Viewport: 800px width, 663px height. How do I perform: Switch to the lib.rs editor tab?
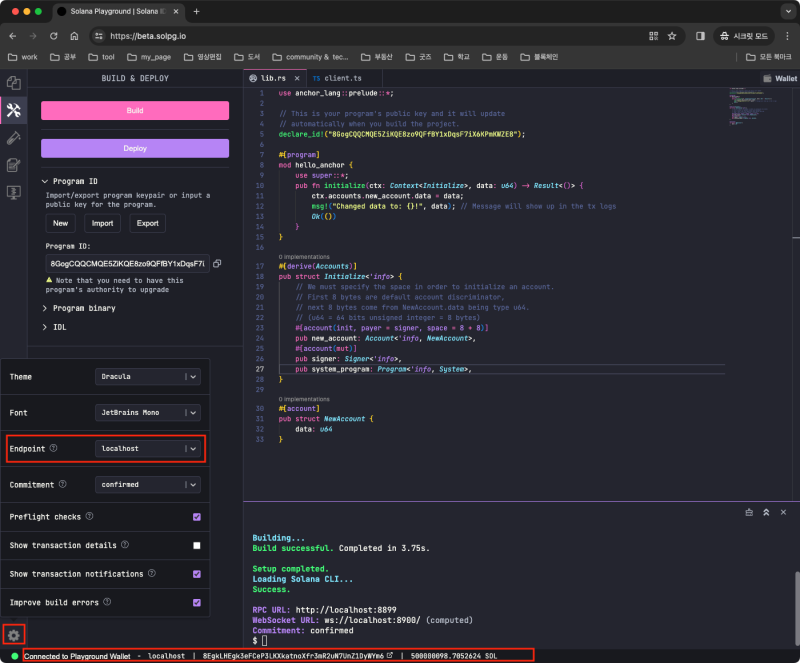point(273,78)
